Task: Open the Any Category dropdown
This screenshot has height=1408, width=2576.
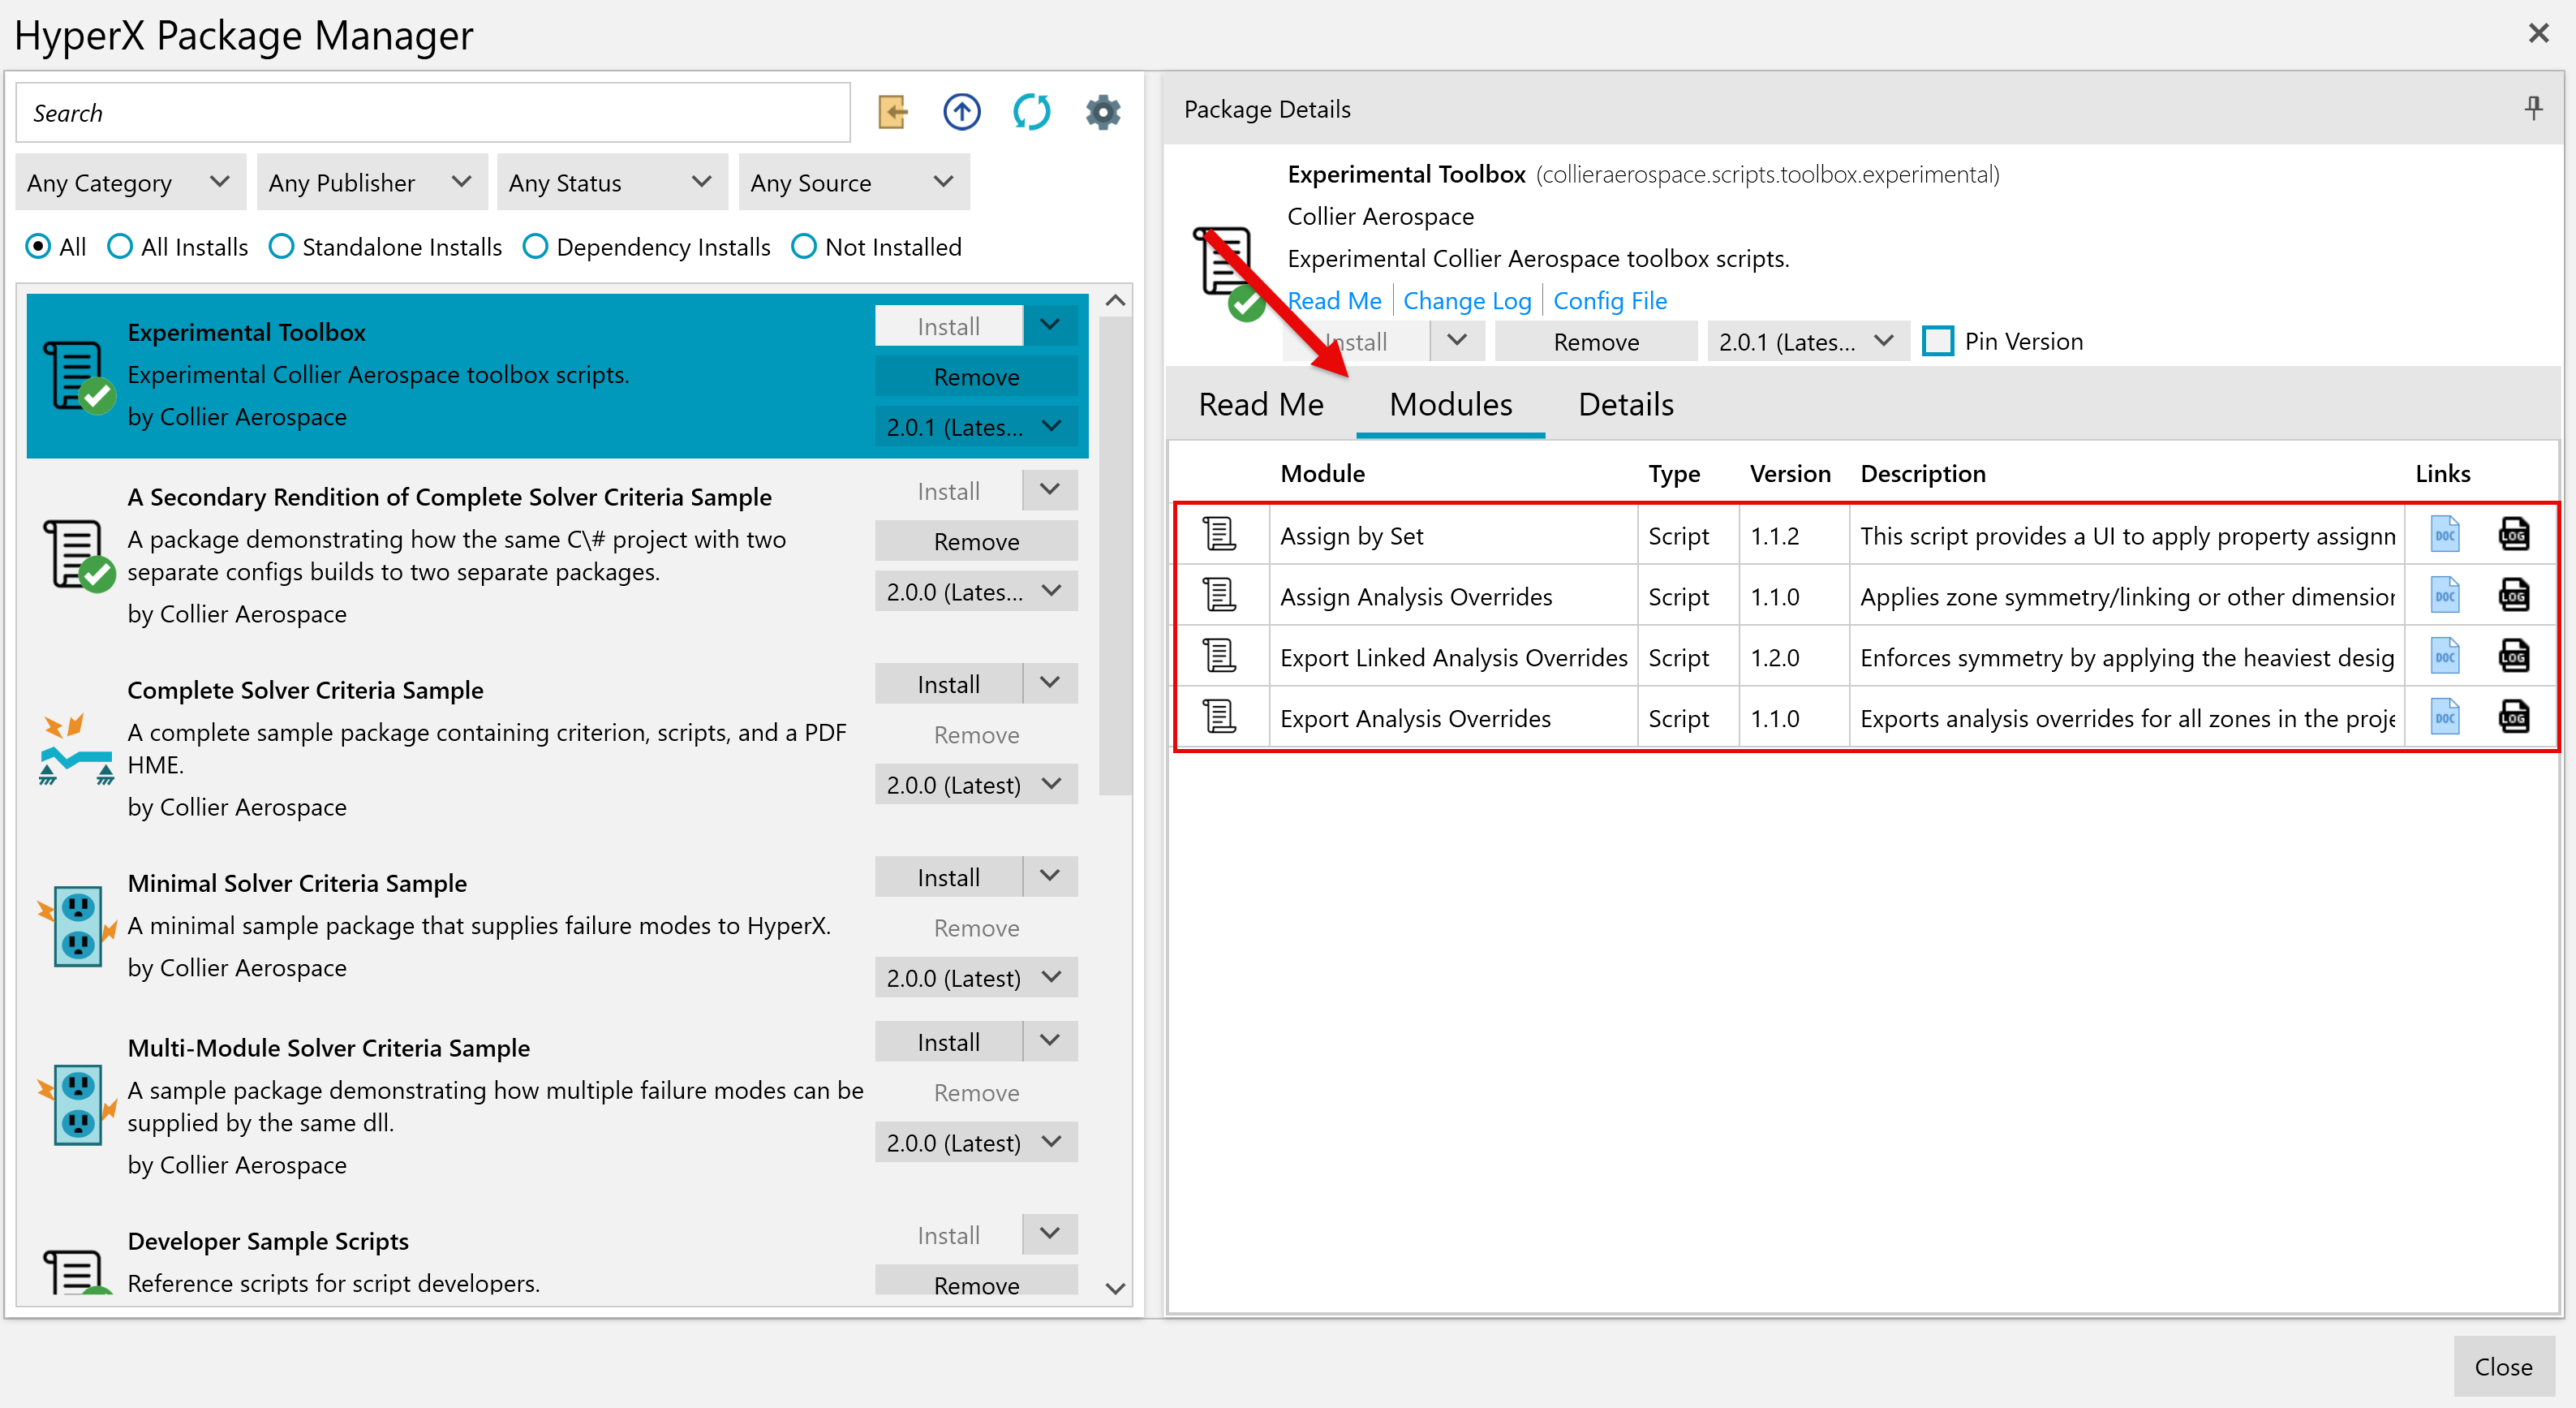Action: point(130,182)
